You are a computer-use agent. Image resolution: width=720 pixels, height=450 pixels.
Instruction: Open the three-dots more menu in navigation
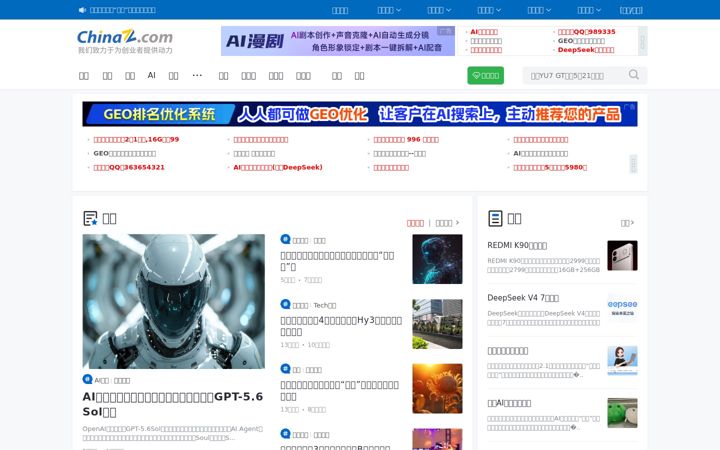click(x=197, y=75)
